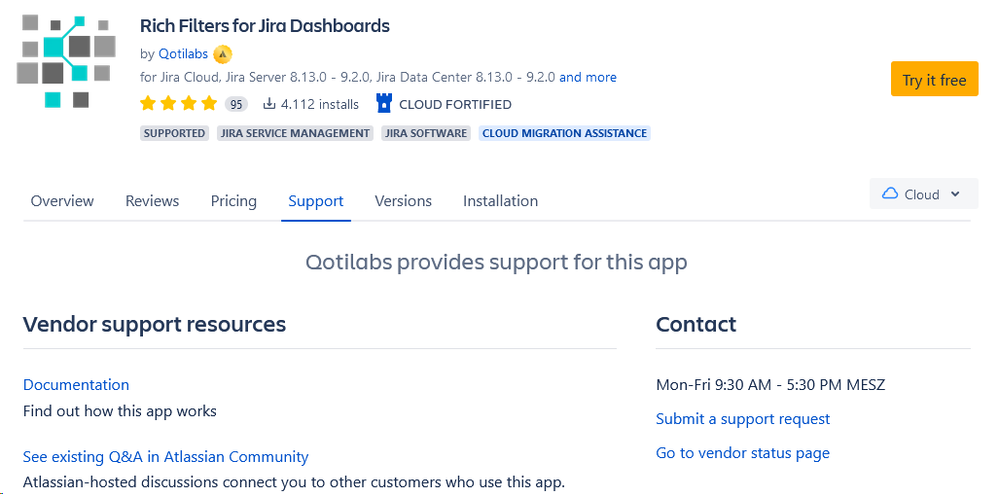Open the Documentation link
999x494 pixels.
click(x=76, y=384)
